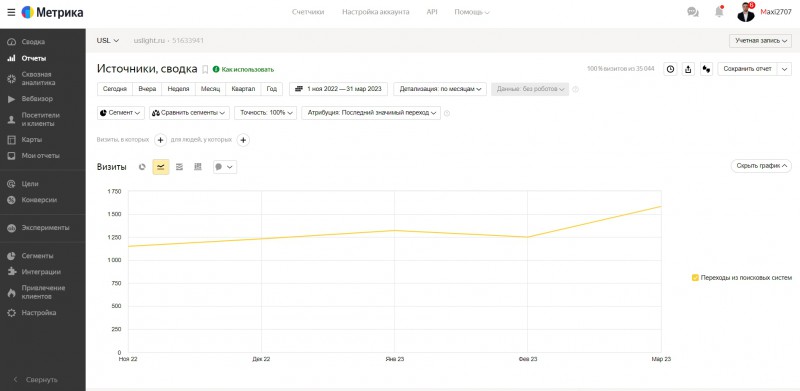Open Сегменты in the sidebar
Viewport: 800px width, 391px height.
point(37,256)
